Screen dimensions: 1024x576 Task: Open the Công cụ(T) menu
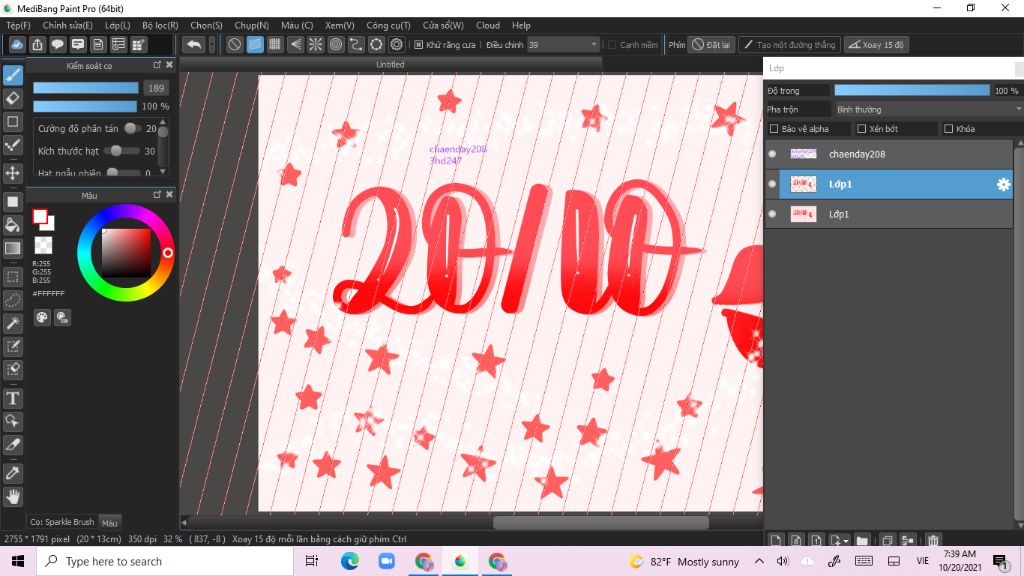[388, 25]
